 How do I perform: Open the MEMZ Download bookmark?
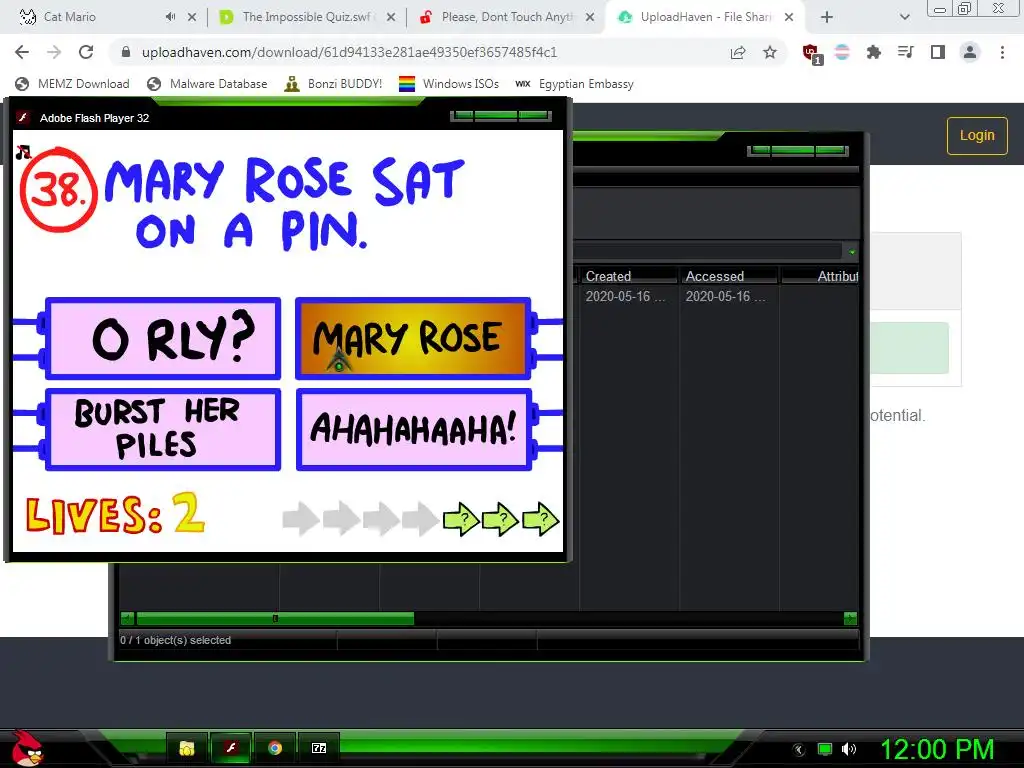[72, 84]
